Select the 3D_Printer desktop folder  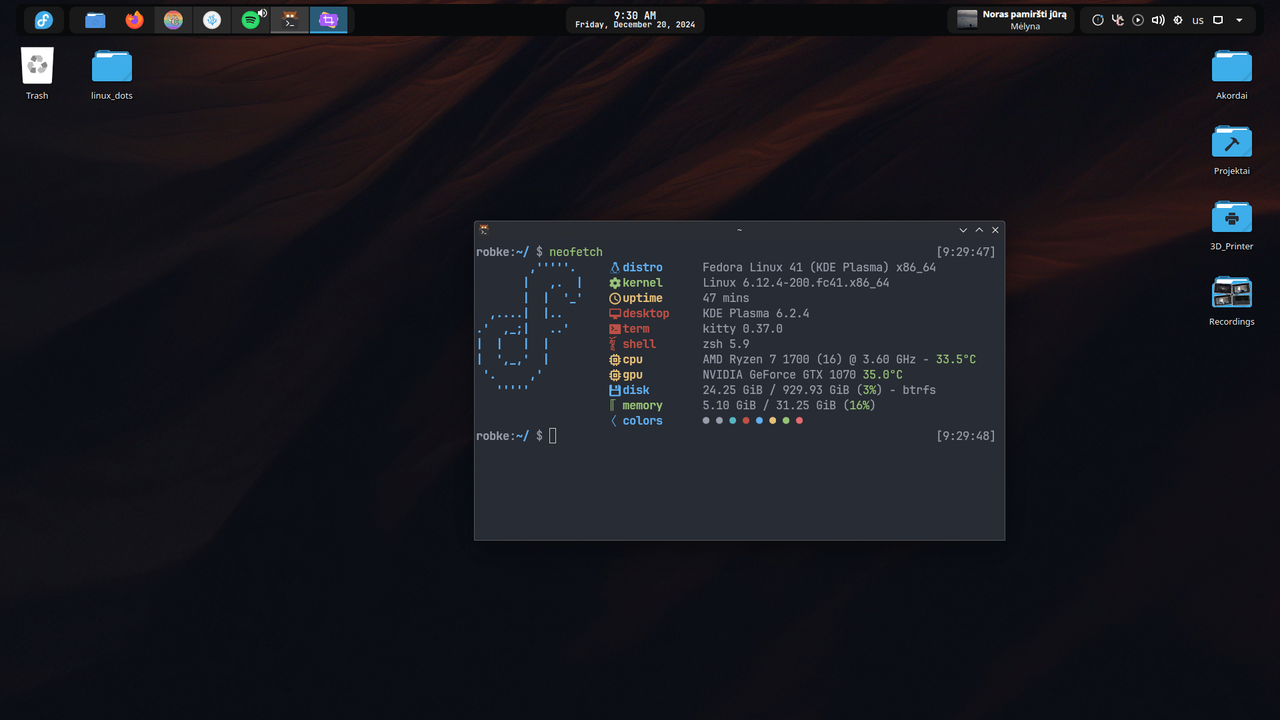click(x=1232, y=225)
